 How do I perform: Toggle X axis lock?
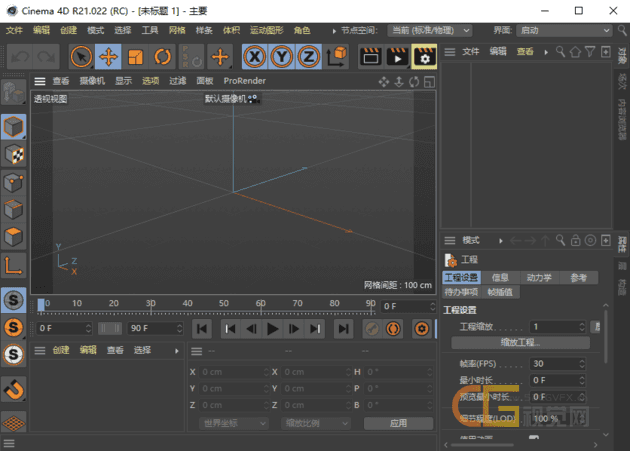[255, 57]
